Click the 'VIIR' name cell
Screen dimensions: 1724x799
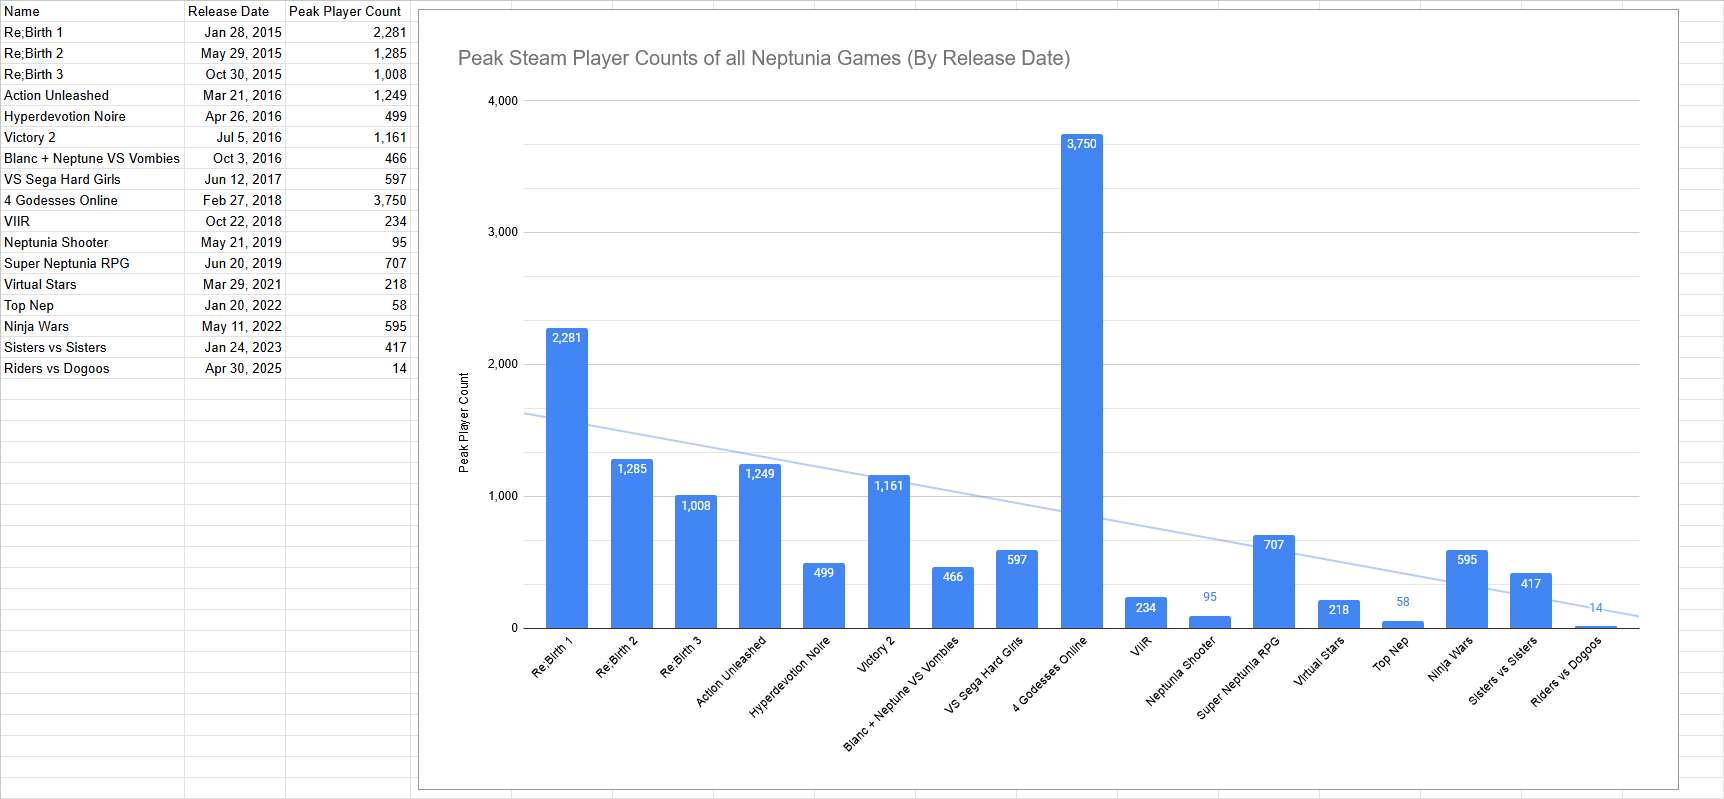coord(92,221)
